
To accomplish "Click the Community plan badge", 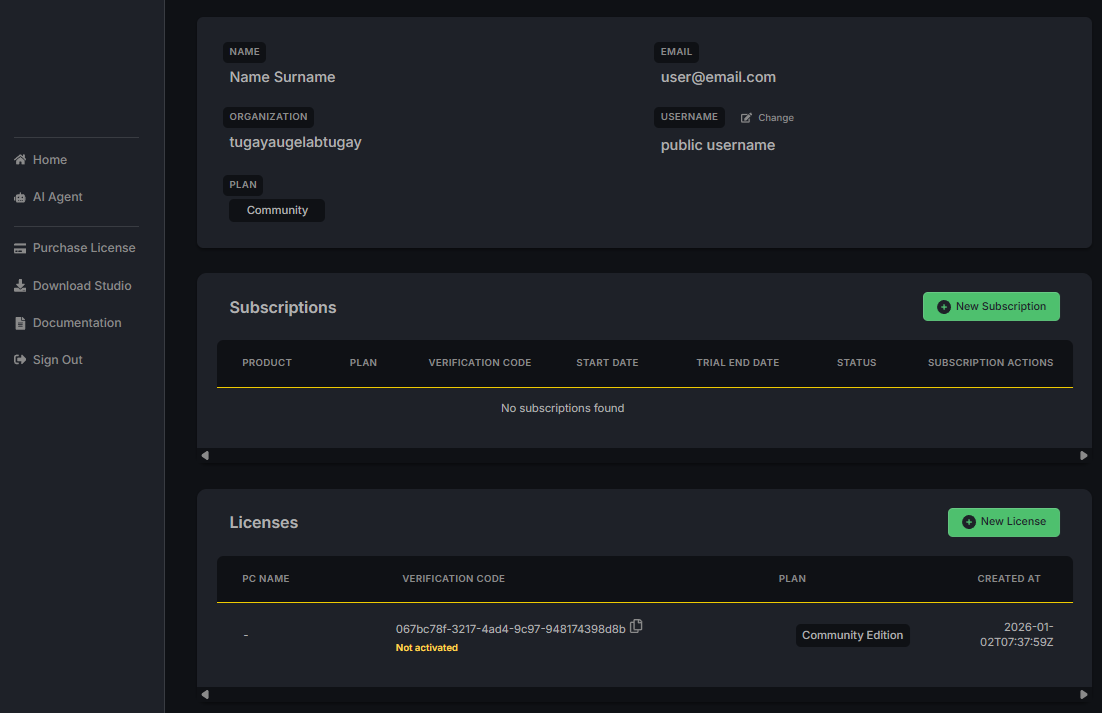I will click(277, 210).
